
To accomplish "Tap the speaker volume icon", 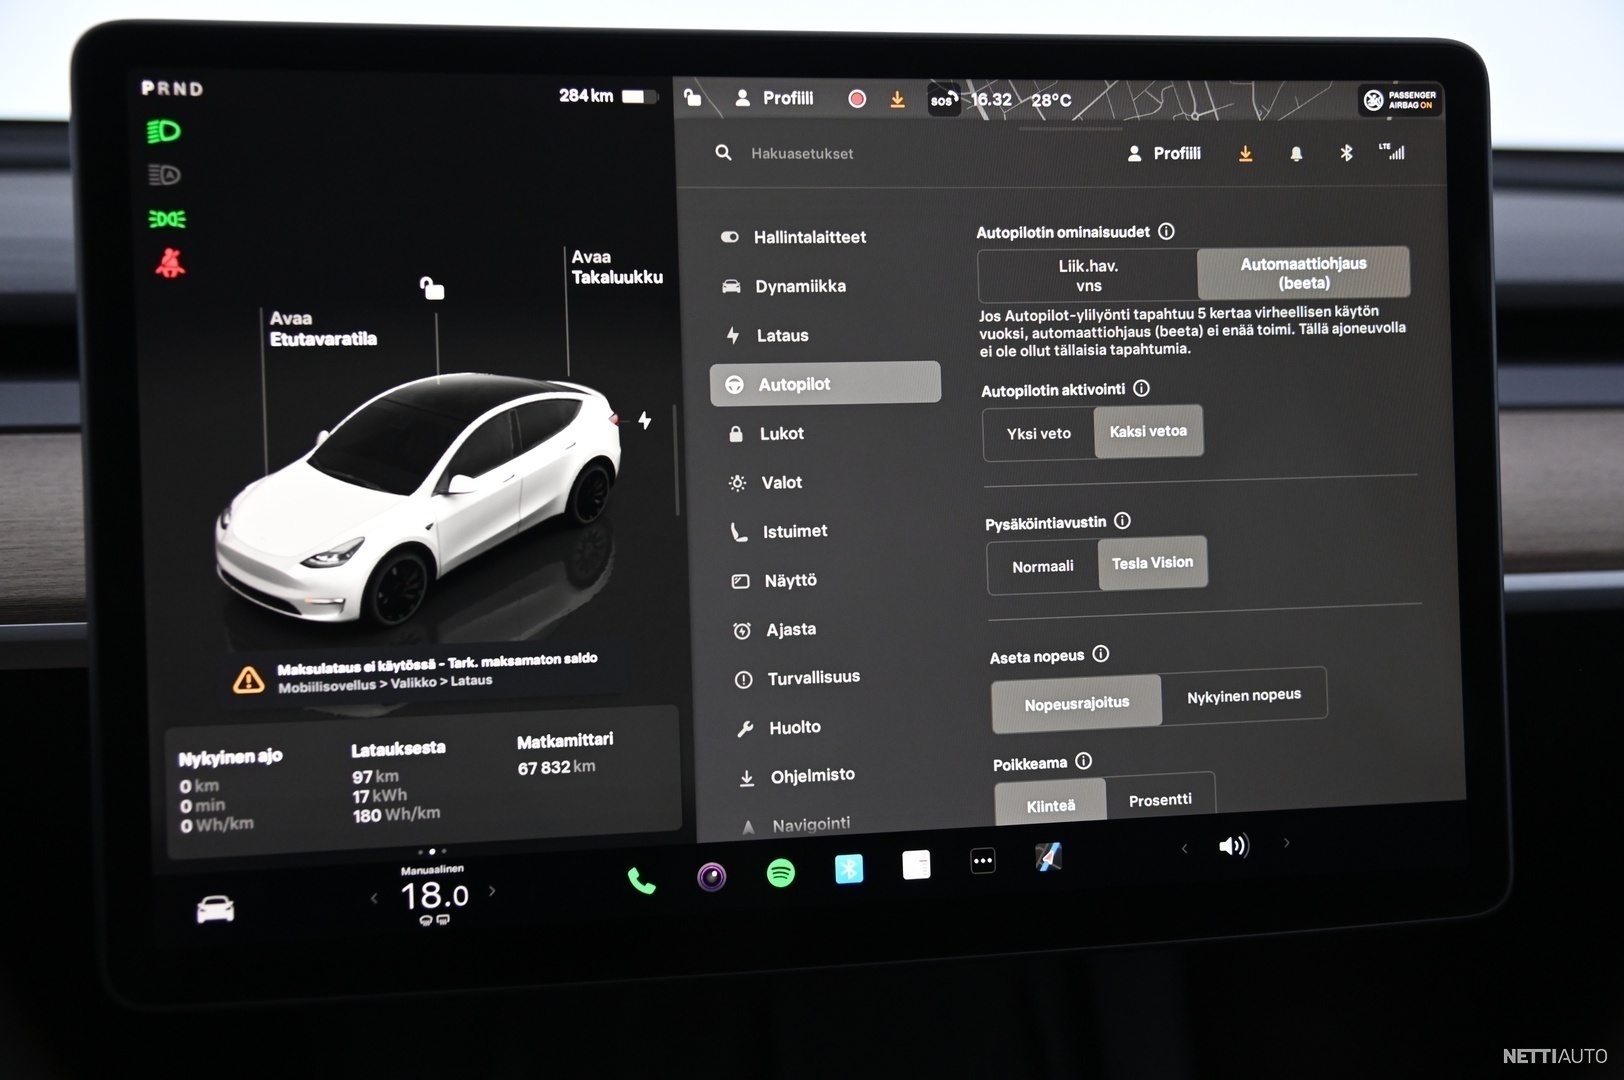I will tap(1233, 846).
